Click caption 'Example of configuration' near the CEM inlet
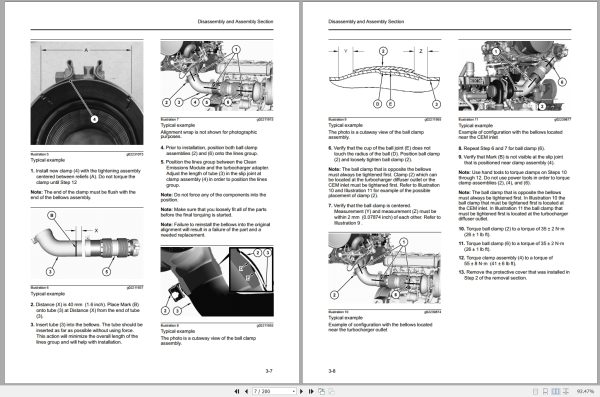The image size is (600, 397). 510,134
